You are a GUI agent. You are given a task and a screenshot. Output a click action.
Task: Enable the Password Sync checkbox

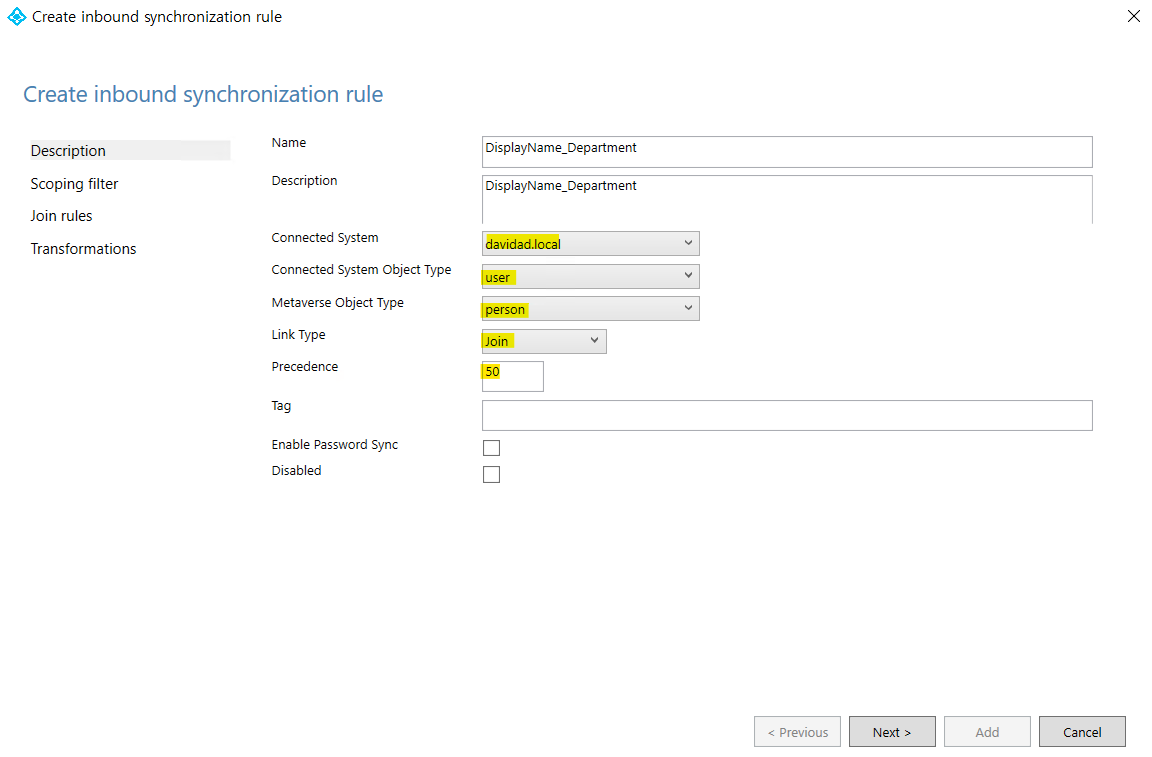(x=492, y=448)
